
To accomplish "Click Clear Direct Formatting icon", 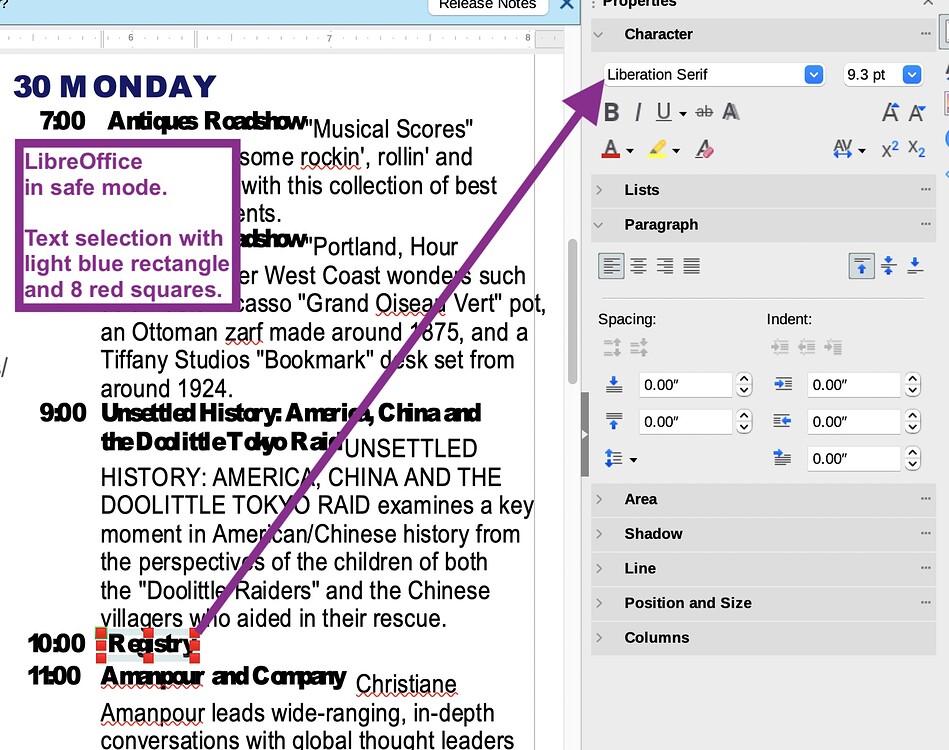I will pos(704,149).
